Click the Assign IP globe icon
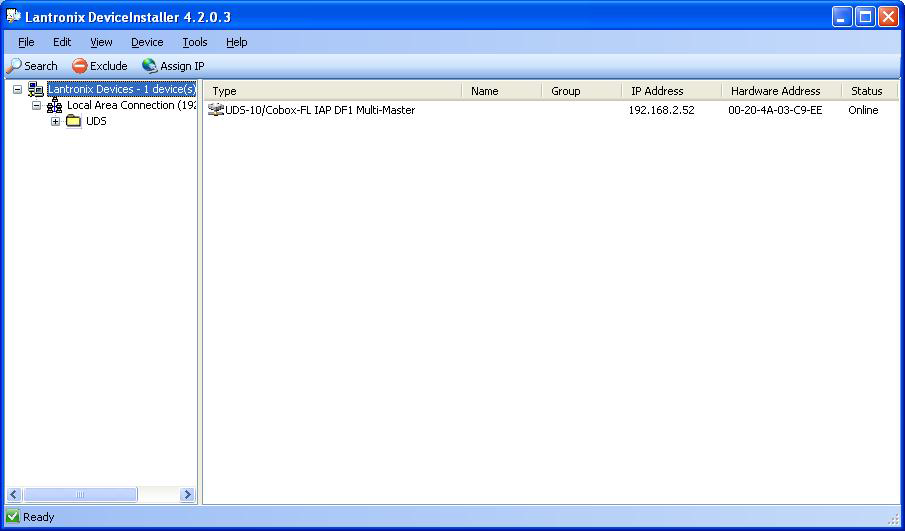The image size is (905, 531). (x=149, y=66)
